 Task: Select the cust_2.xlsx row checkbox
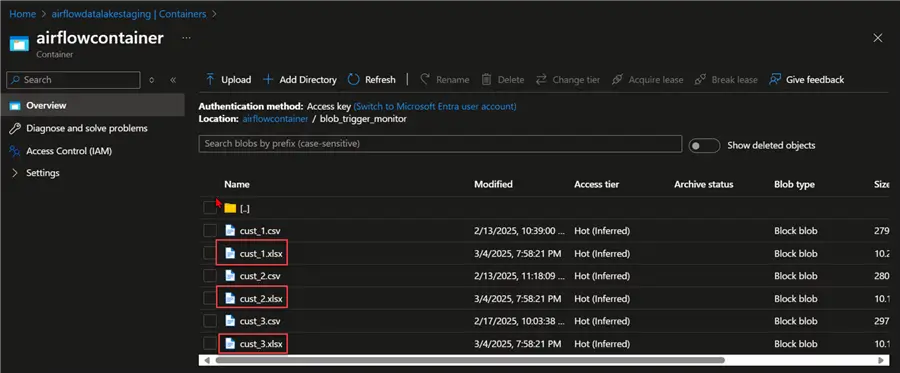pos(210,298)
